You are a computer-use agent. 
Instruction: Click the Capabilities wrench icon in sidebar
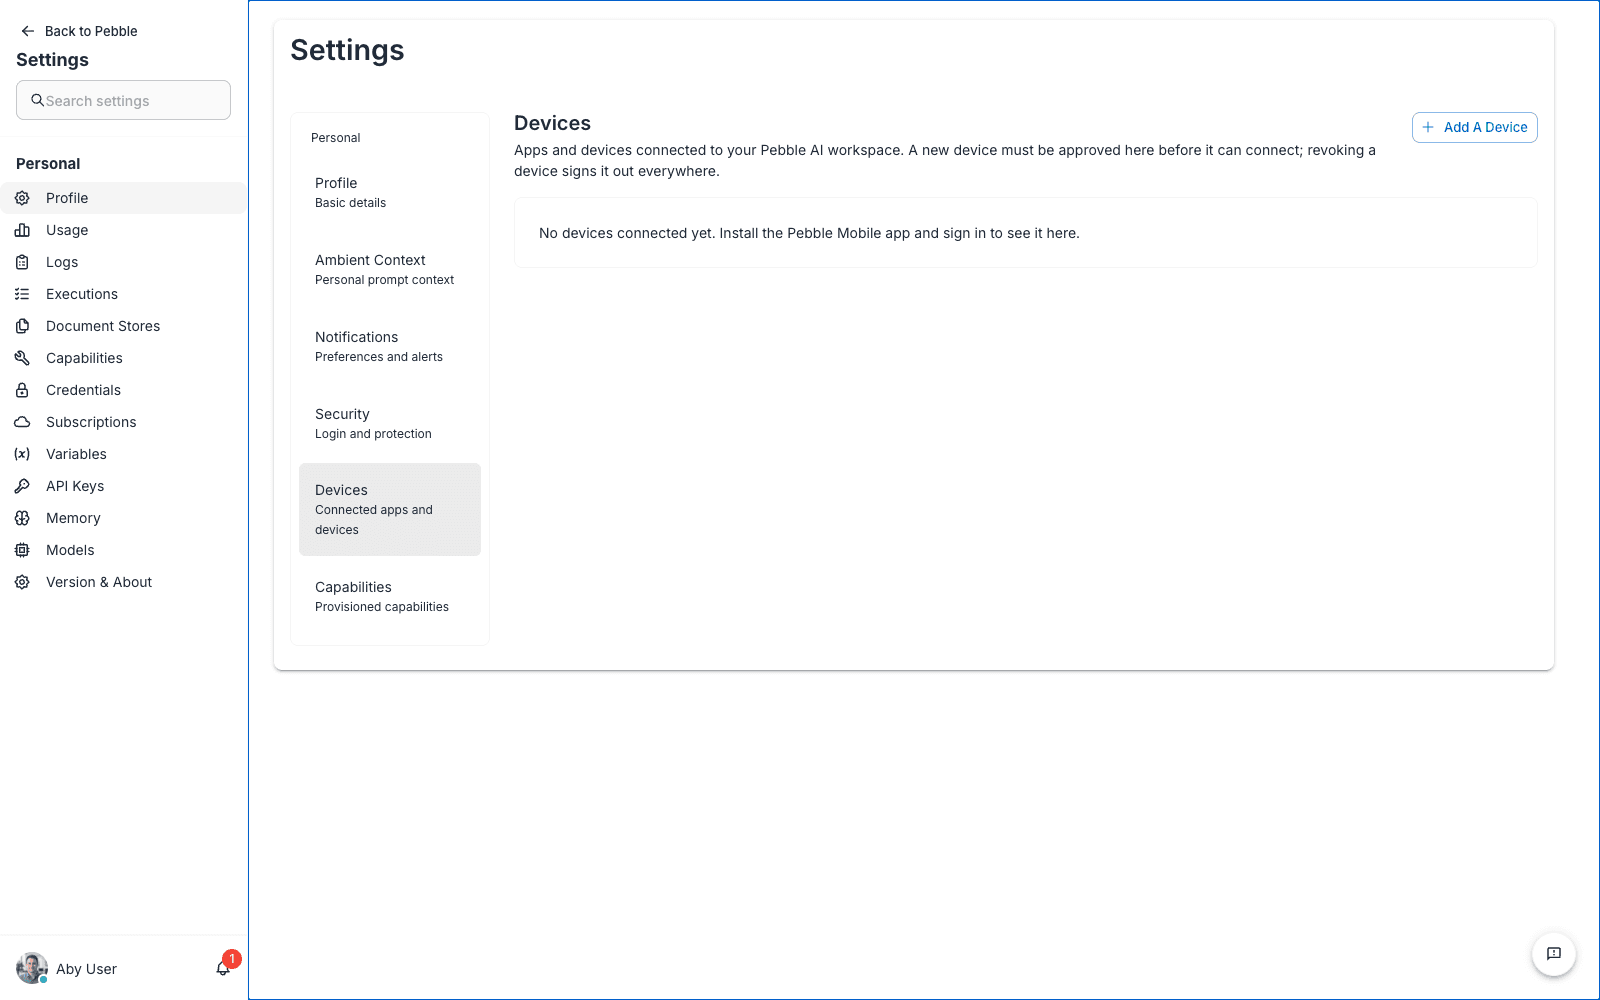[x=22, y=358]
